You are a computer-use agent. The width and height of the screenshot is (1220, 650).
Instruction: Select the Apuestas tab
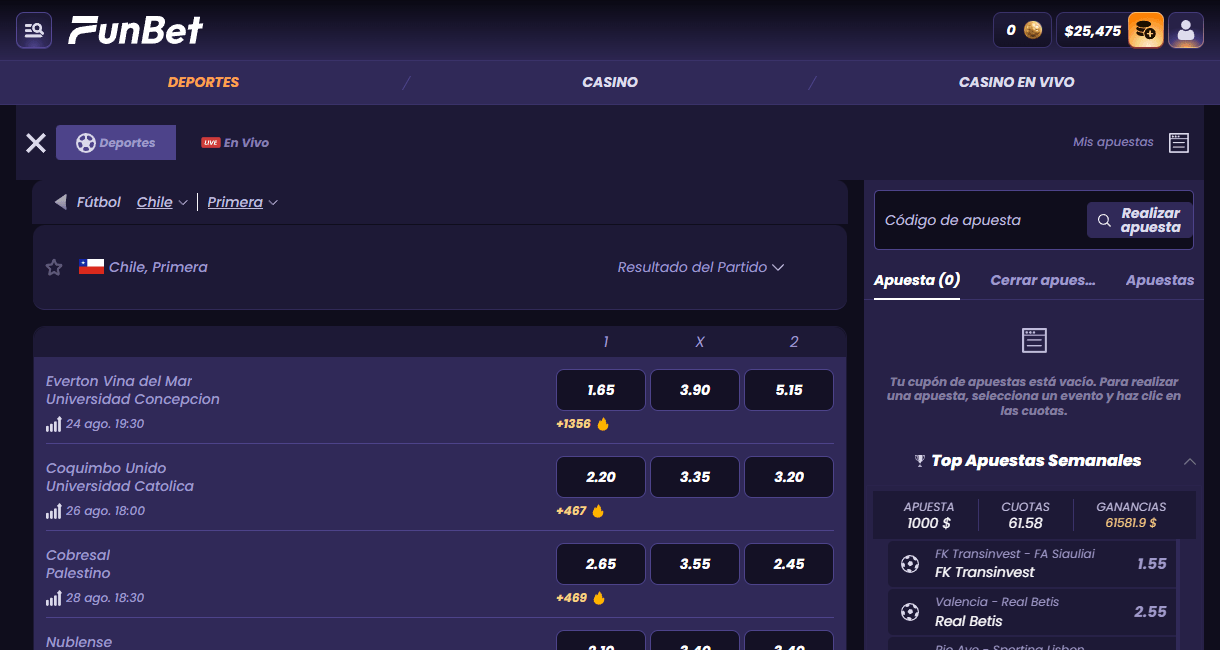[x=1160, y=280]
